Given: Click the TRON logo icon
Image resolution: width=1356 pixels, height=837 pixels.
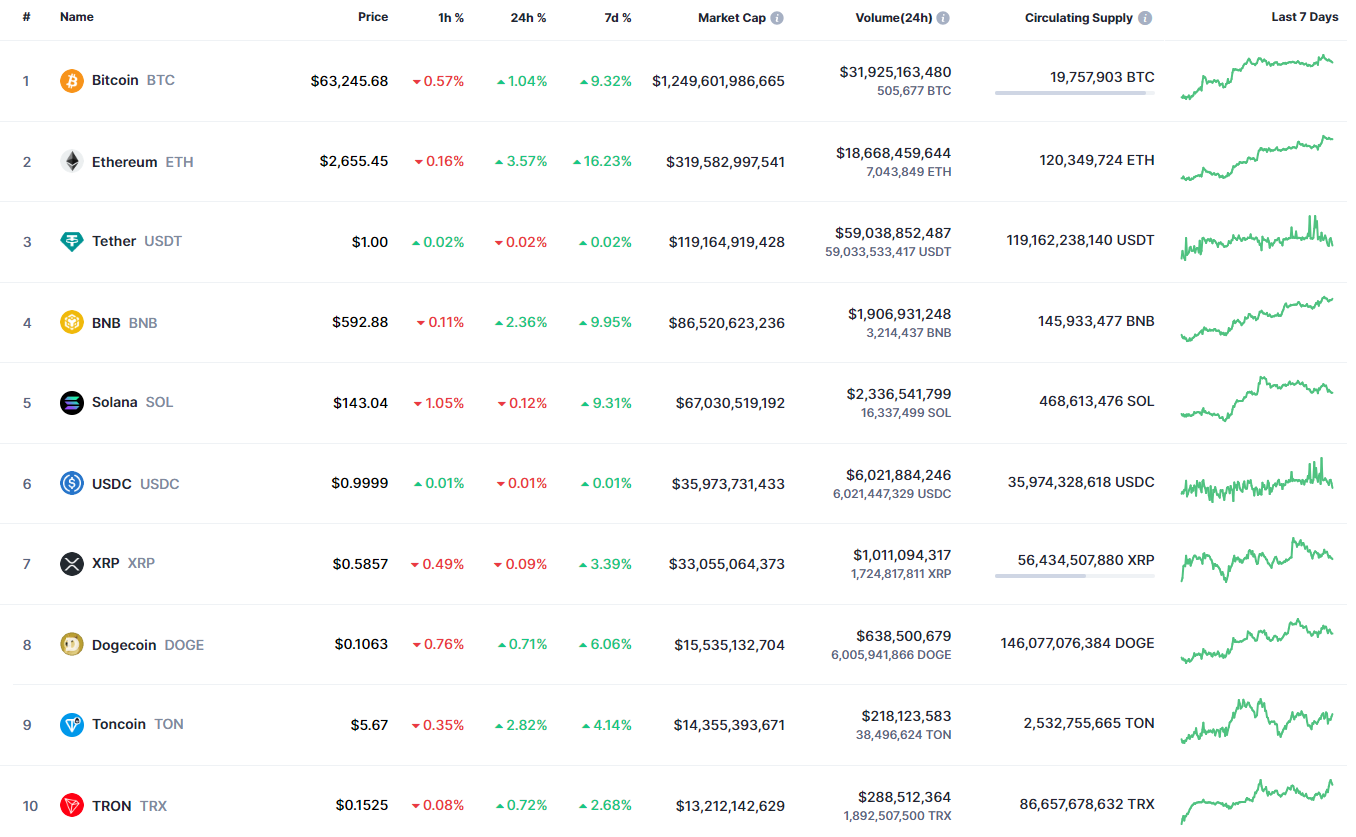Looking at the screenshot, I should point(71,806).
